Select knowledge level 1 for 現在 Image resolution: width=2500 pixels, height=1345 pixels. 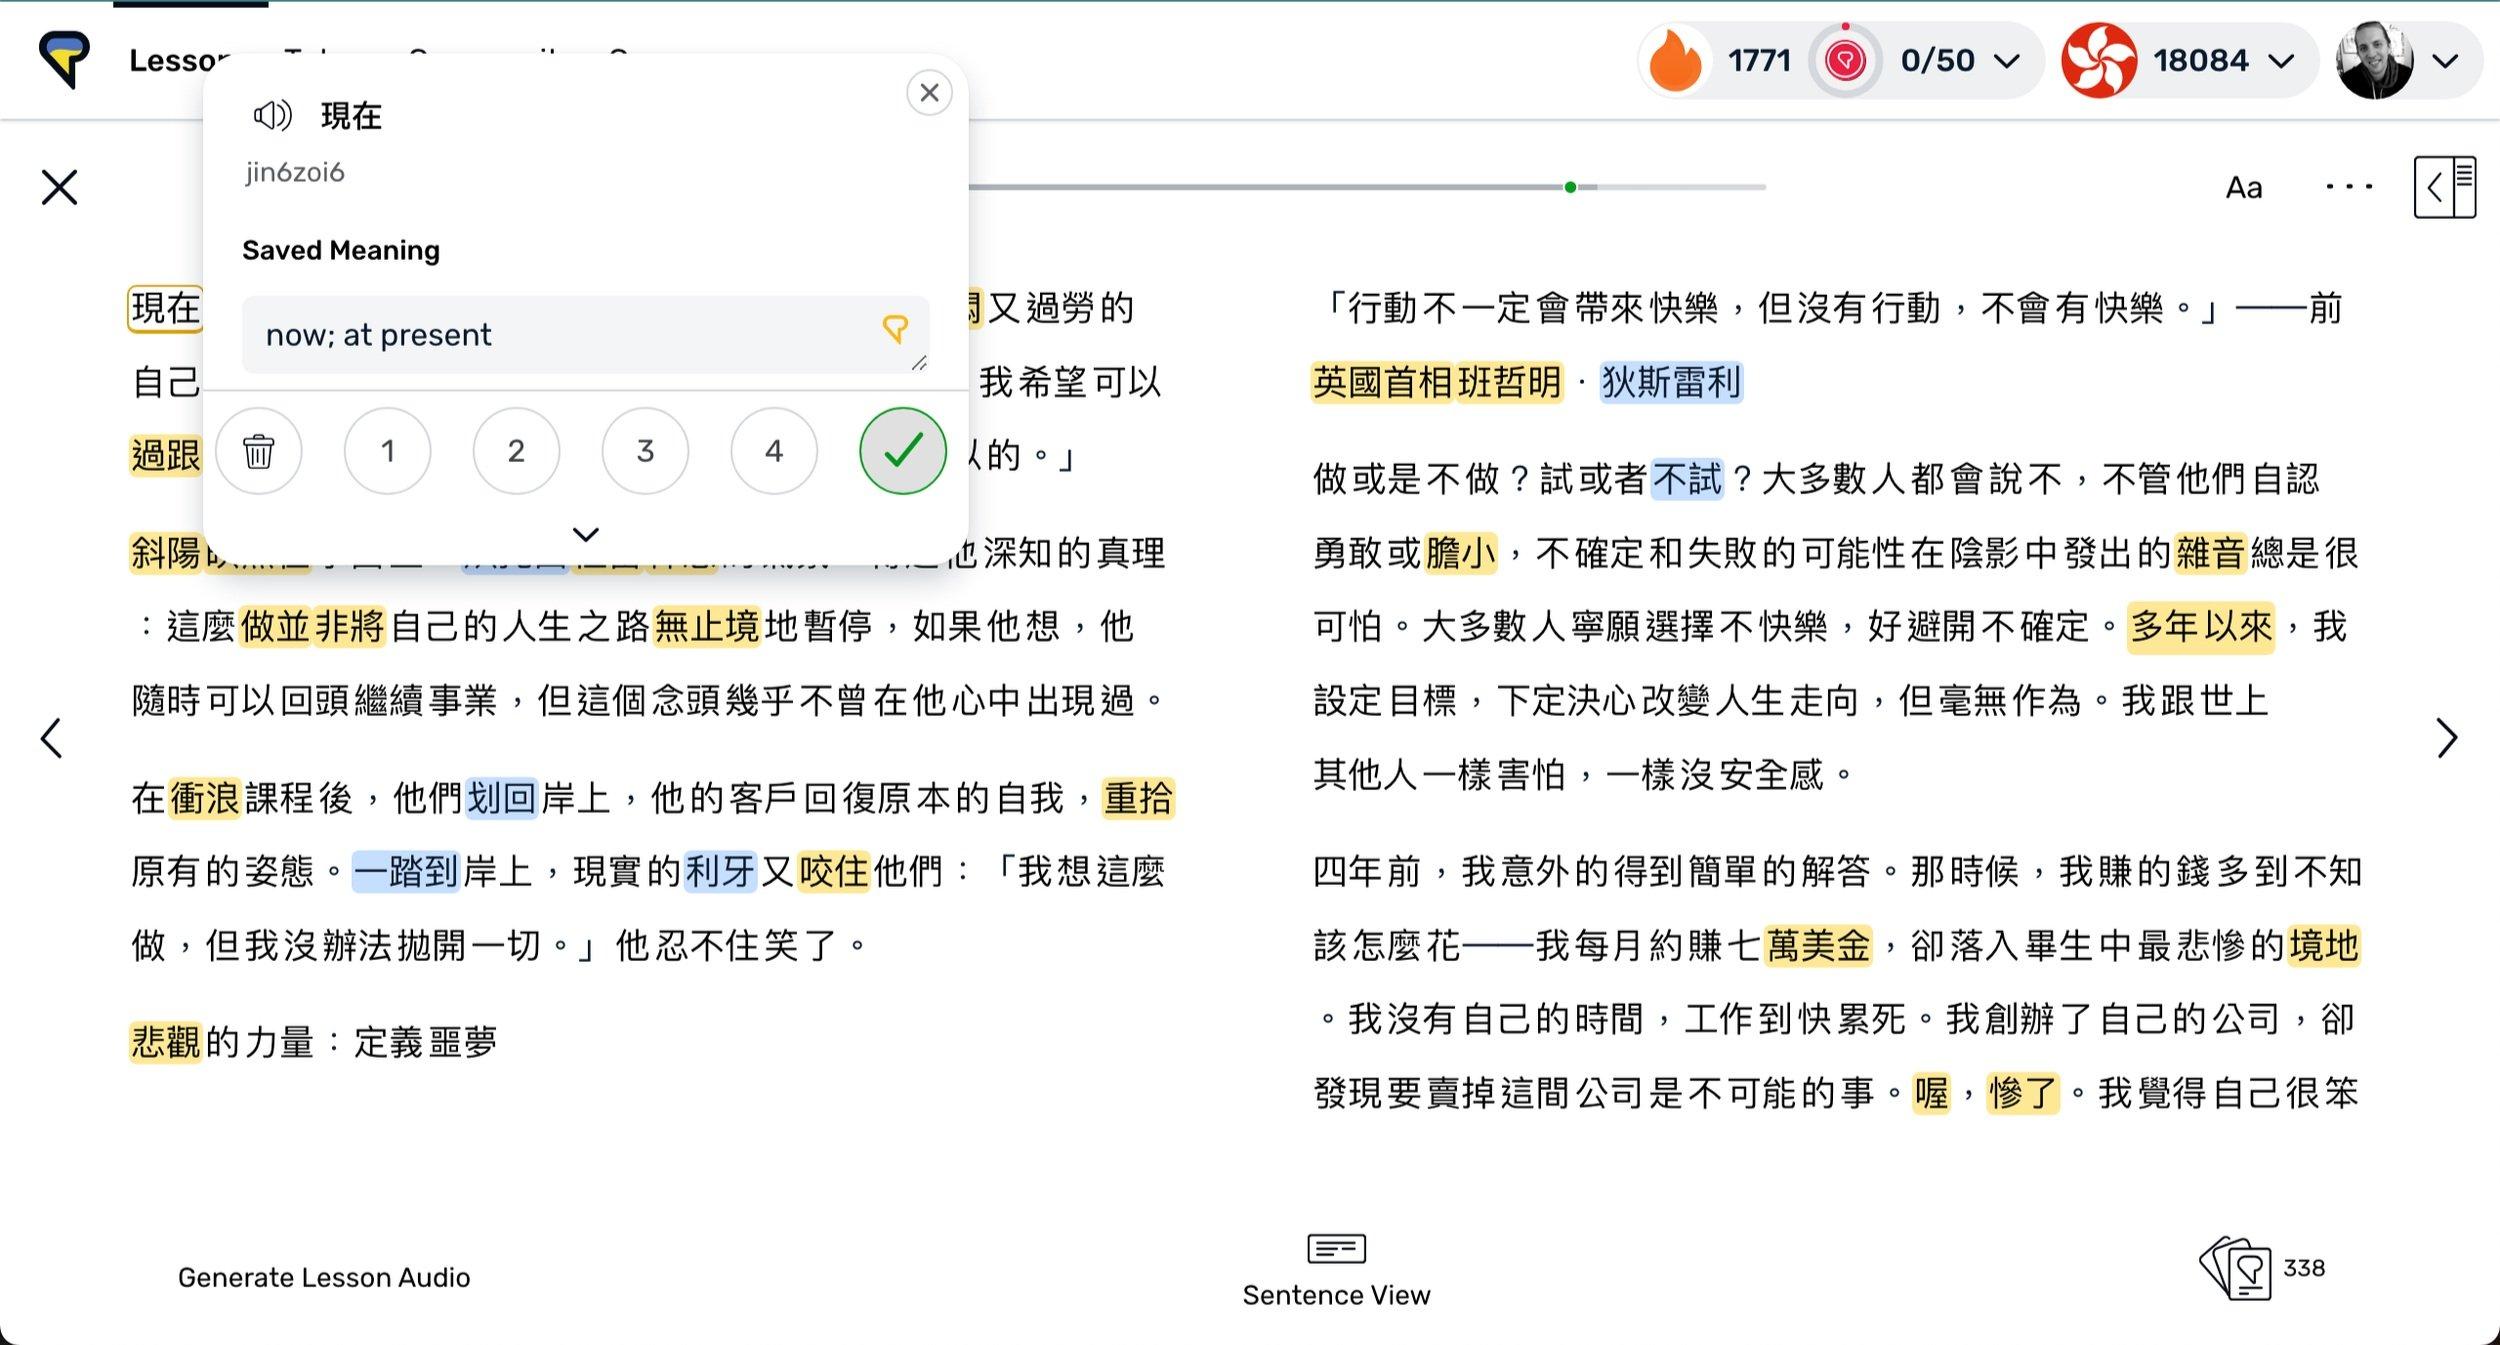(x=387, y=451)
